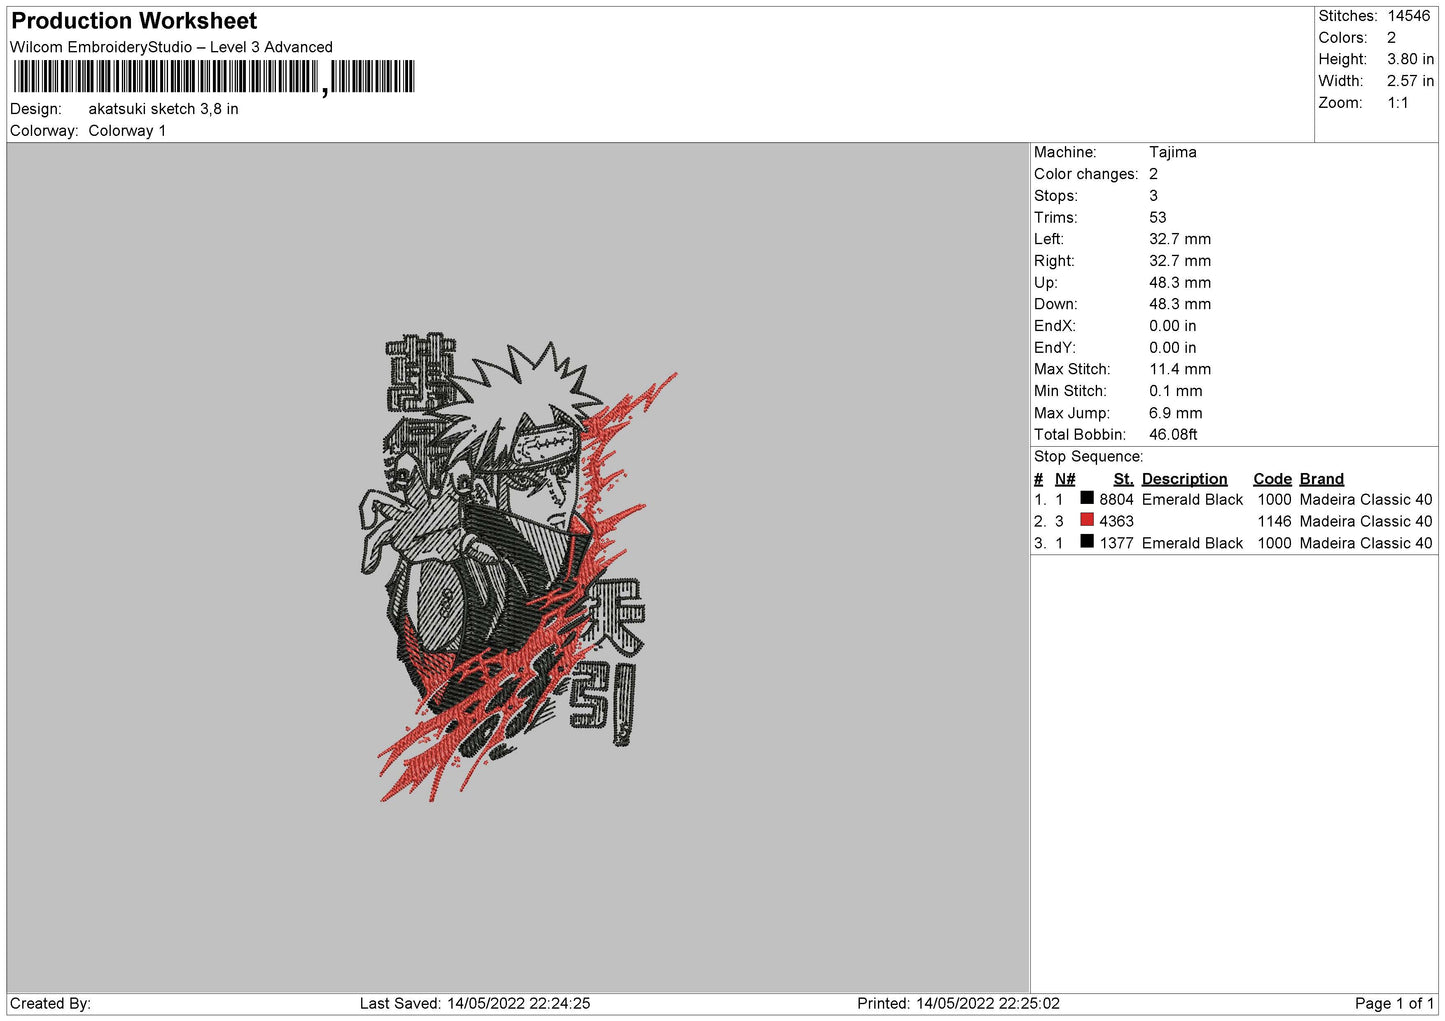1445x1021 pixels.
Task: Click the EndX value 0.00 in
Action: (1173, 326)
